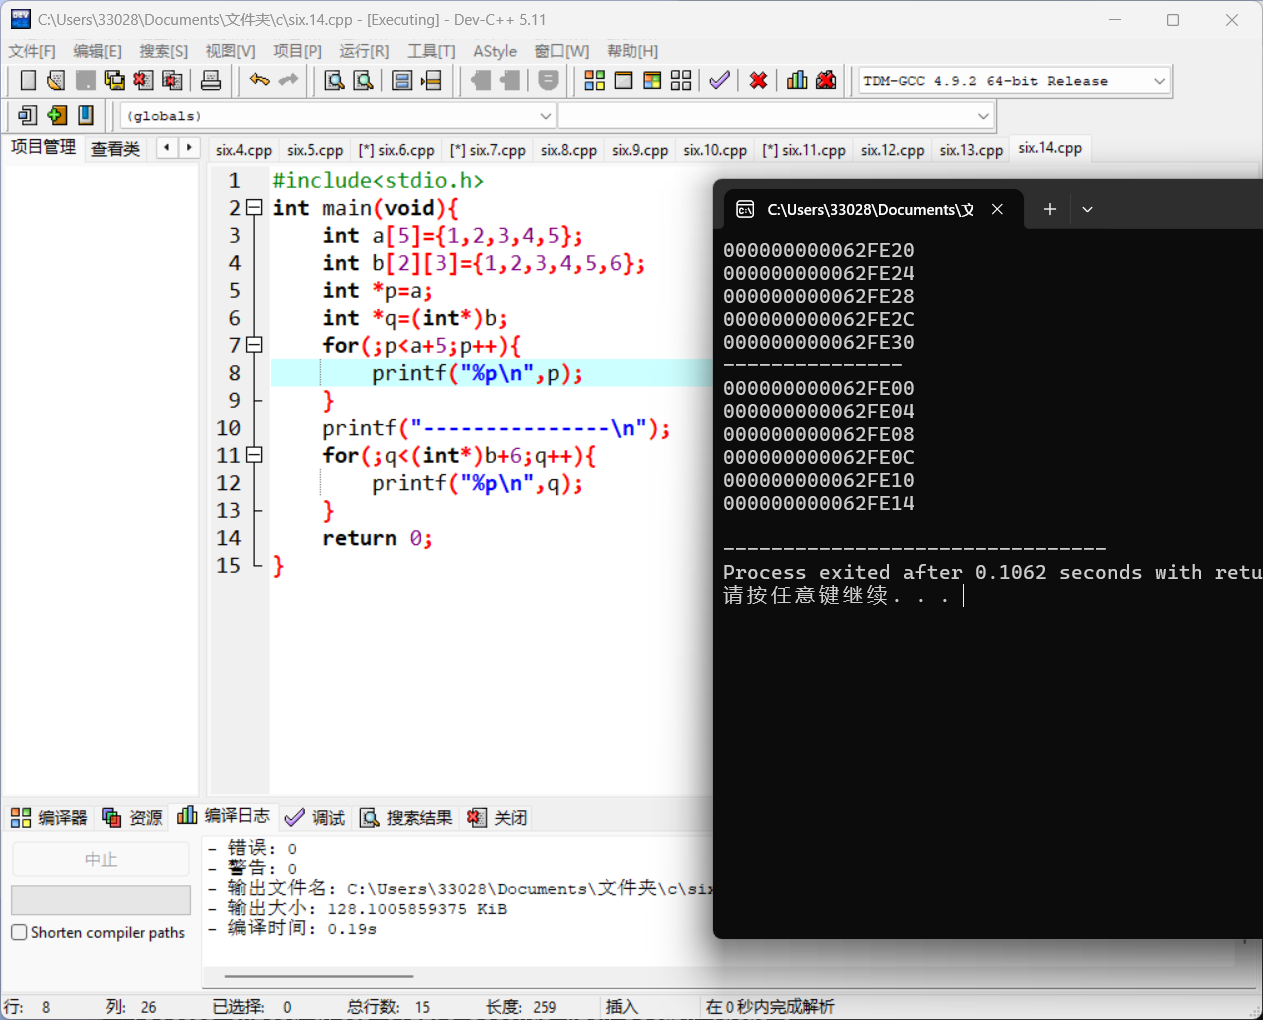The height and width of the screenshot is (1020, 1263).
Task: Click the 关闭 bottom panel tab
Action: 497,817
